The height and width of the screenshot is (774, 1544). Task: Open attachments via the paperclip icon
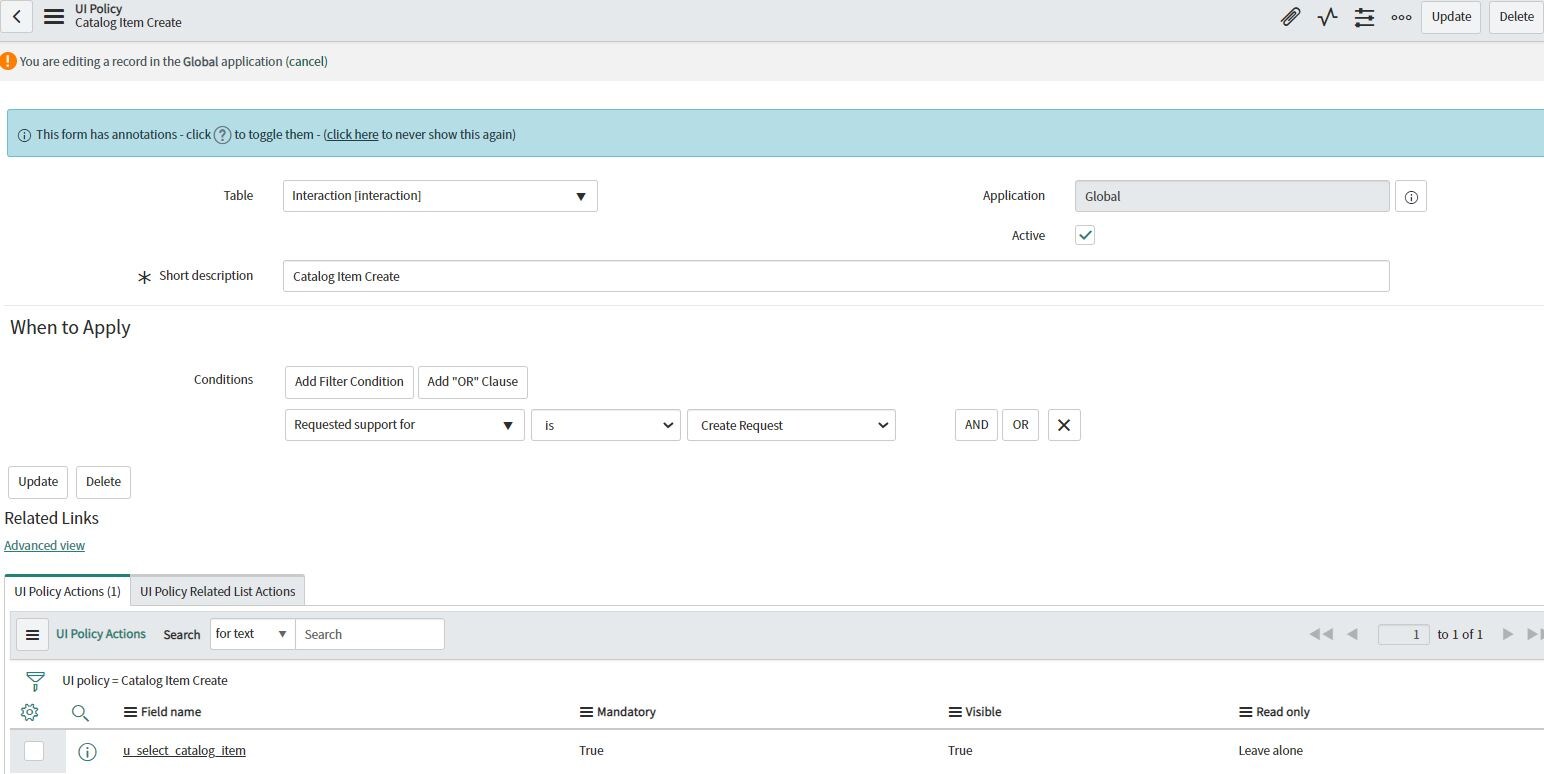(x=1291, y=17)
